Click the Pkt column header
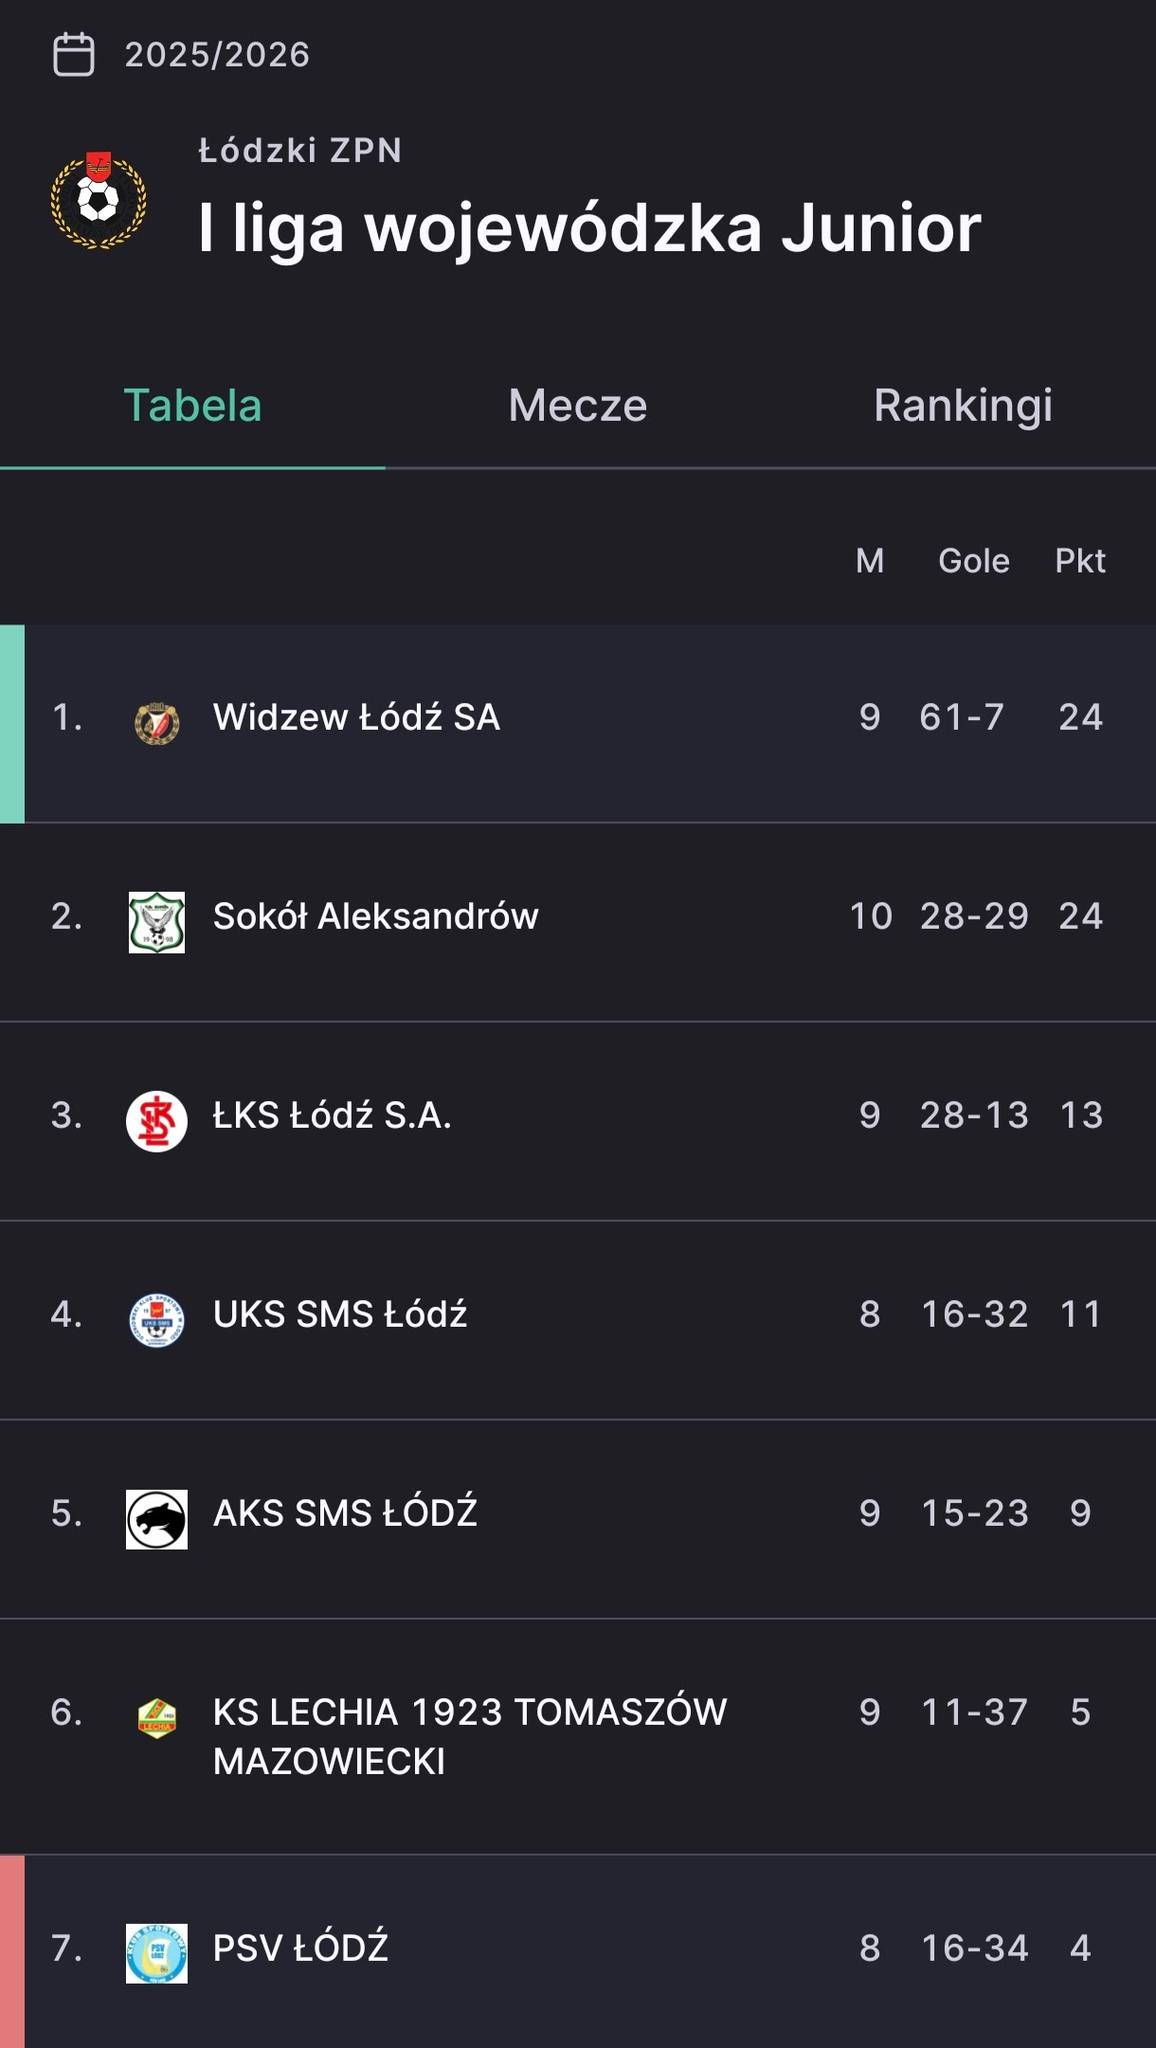Viewport: 1156px width, 2048px height. [x=1080, y=561]
